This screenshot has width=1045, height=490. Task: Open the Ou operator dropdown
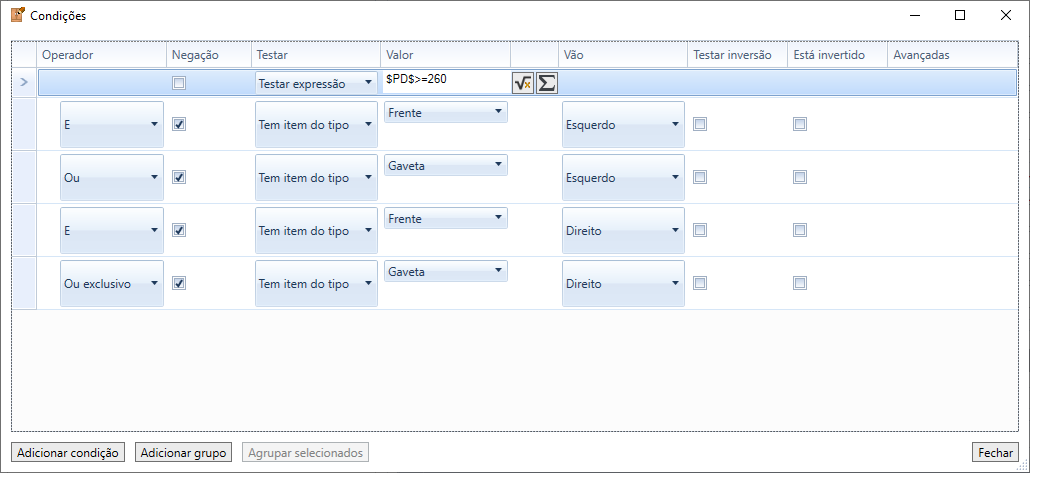[x=112, y=177]
